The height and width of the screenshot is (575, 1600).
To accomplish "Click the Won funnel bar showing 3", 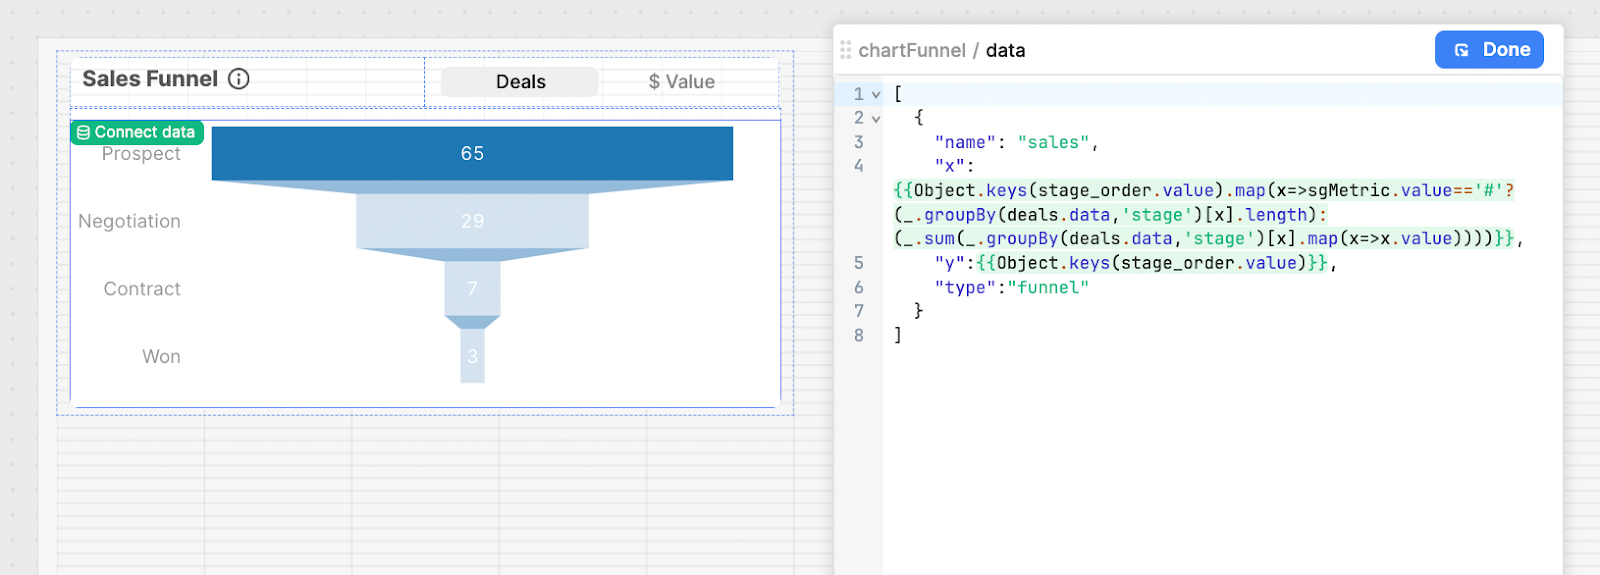I will click(x=472, y=356).
